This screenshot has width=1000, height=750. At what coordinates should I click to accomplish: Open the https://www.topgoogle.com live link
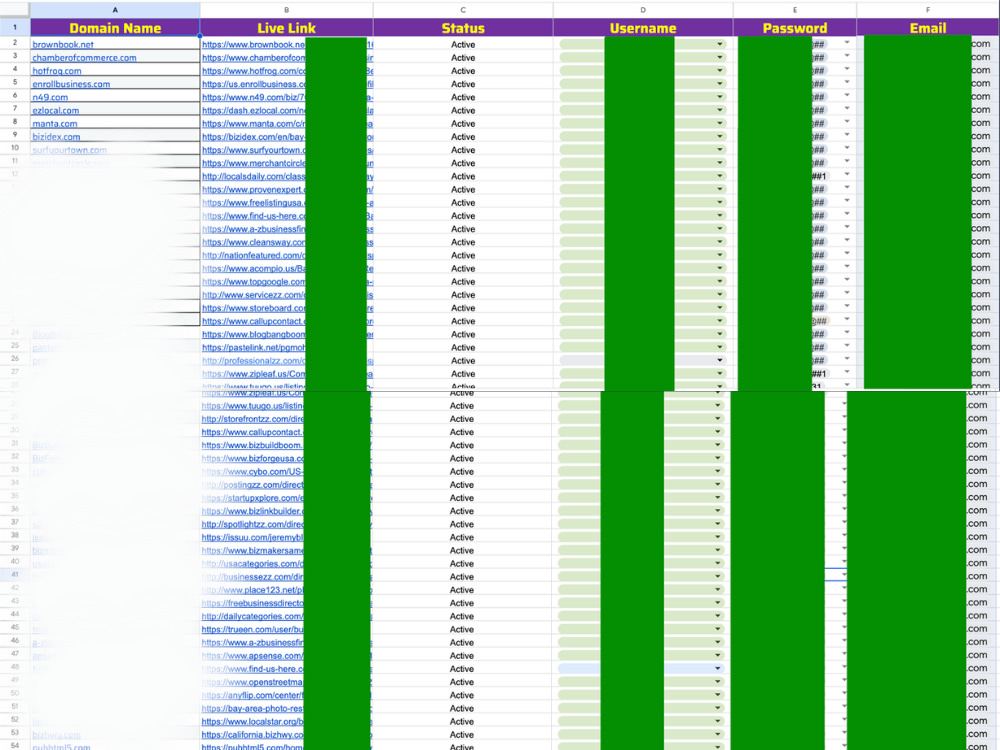pyautogui.click(x=254, y=282)
